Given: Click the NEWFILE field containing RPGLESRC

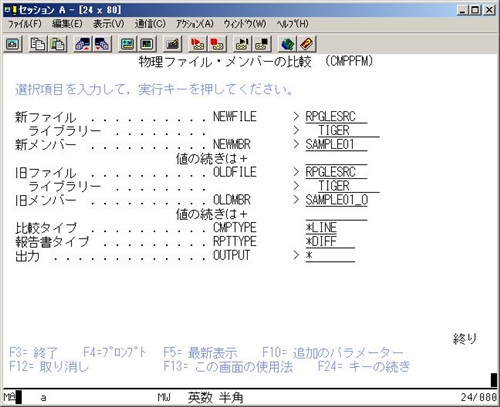Looking at the screenshot, I should (336, 117).
